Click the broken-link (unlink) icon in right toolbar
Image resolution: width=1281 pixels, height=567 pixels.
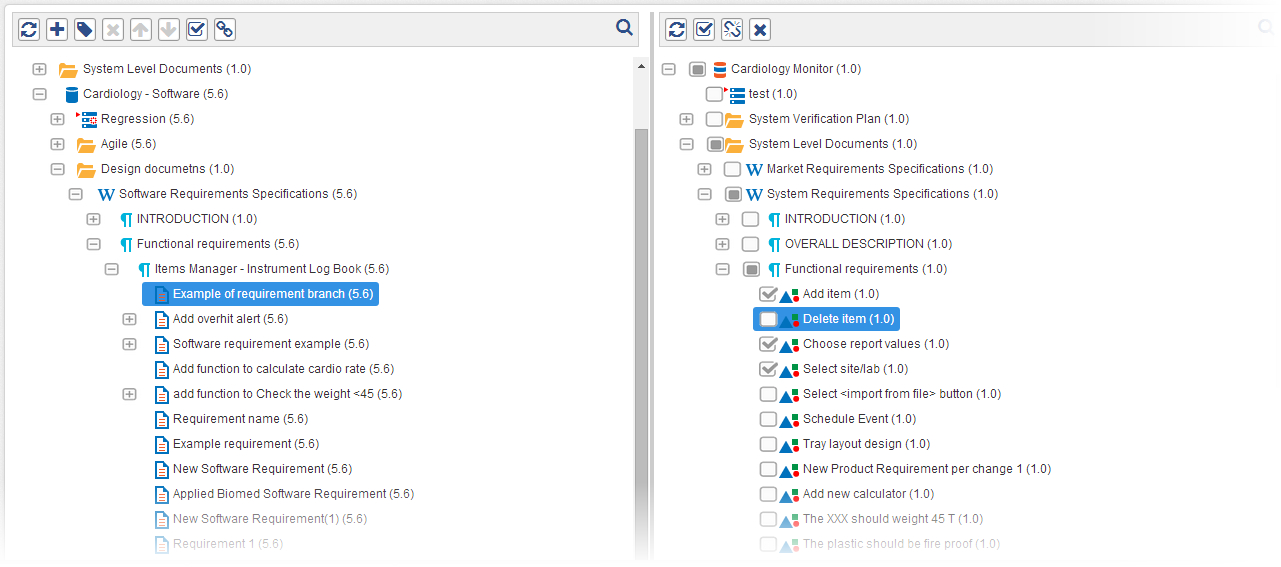(x=732, y=30)
